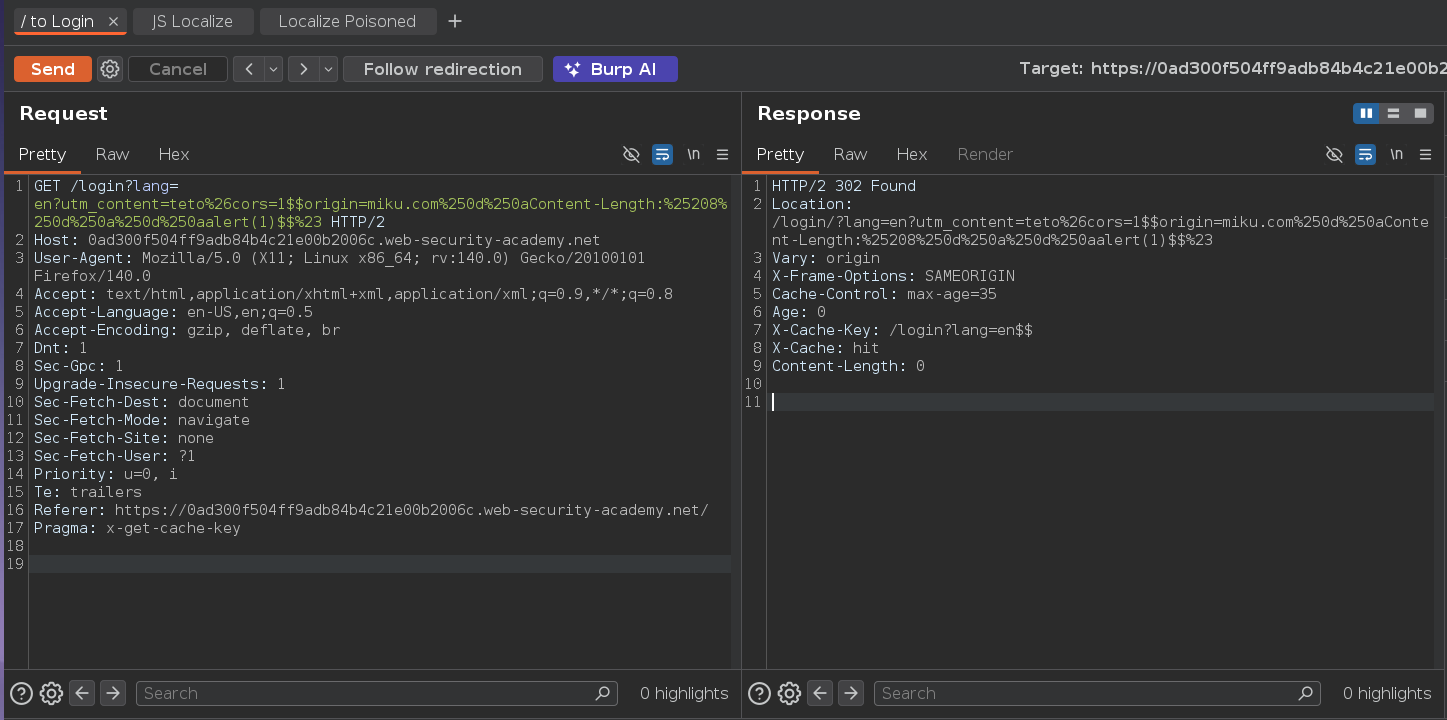This screenshot has height=720, width=1447.
Task: Click the Vary: origin response header
Action: [x=825, y=258]
